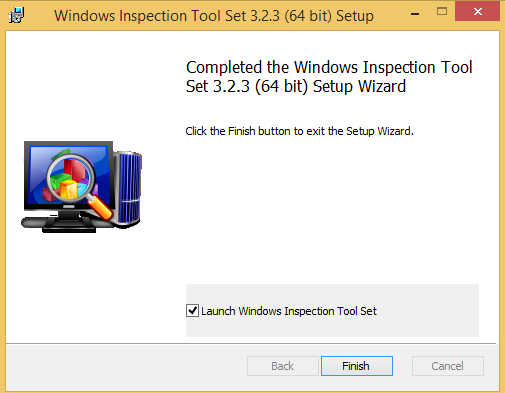Click the Launch Windows Inspection Tool Set label
Viewport: 505px width, 393px height.
click(289, 311)
